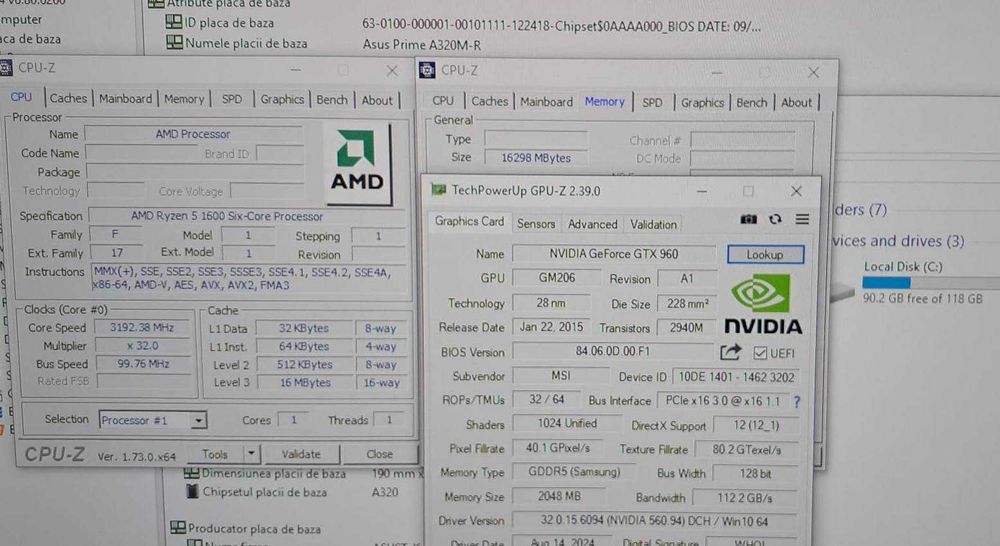Click the Bus Speed value 99.76 MHz
Image resolution: width=1000 pixels, height=546 pixels.
pyautogui.click(x=142, y=364)
